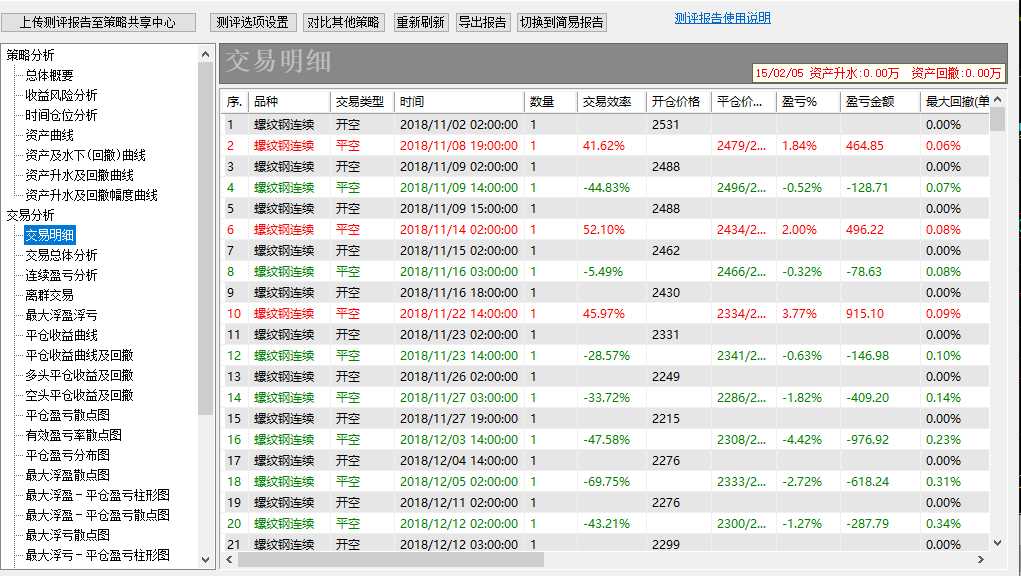1021x576 pixels.
Task: Click 对比其他策略 compare button
Action: click(x=343, y=22)
